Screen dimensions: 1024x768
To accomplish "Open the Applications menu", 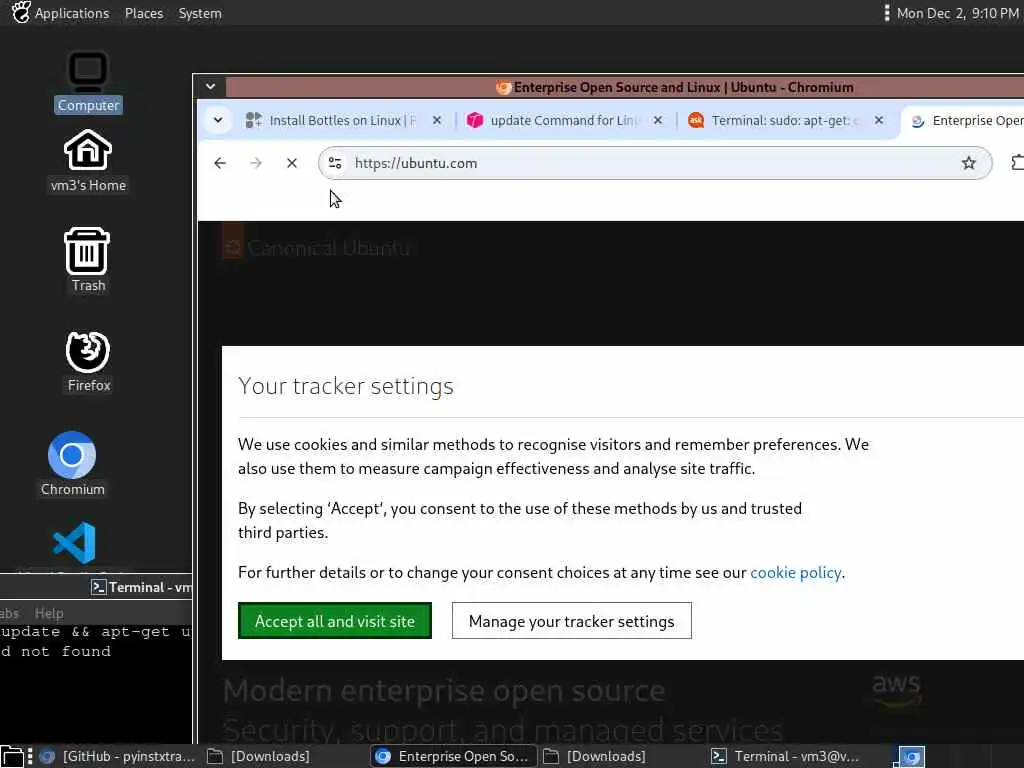I will 61,13.
